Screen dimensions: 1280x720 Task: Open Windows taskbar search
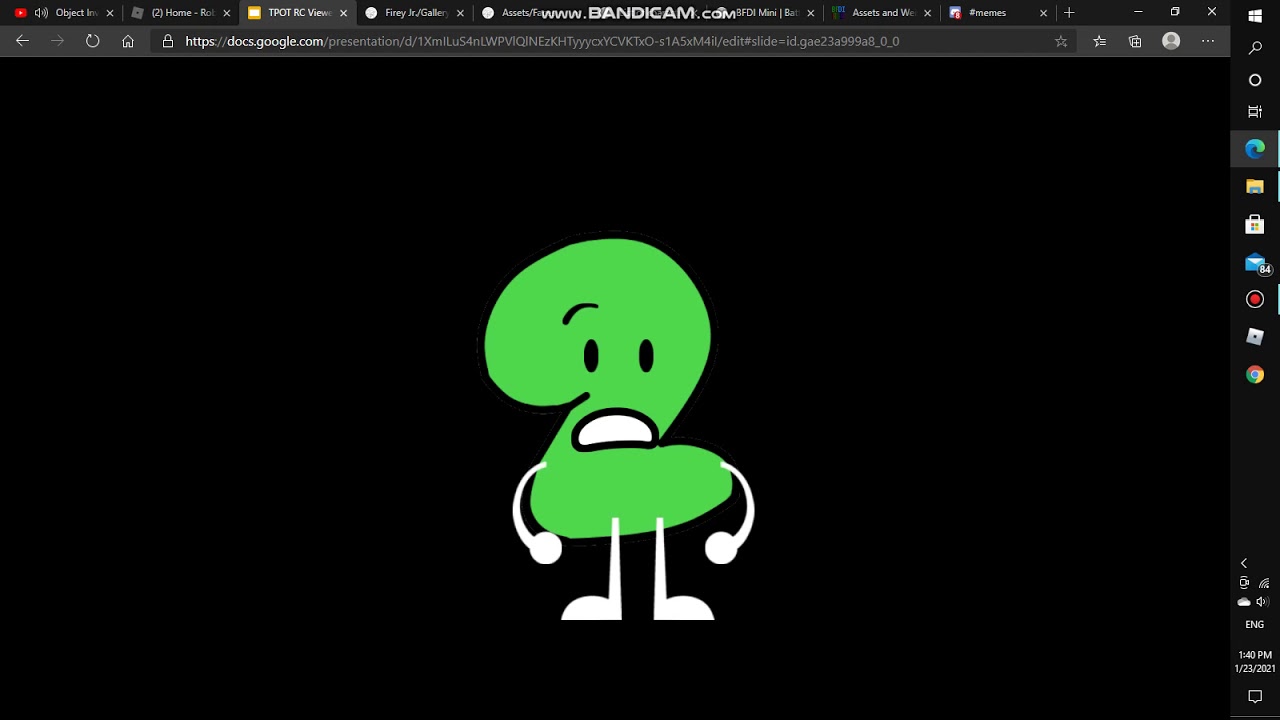1255,48
